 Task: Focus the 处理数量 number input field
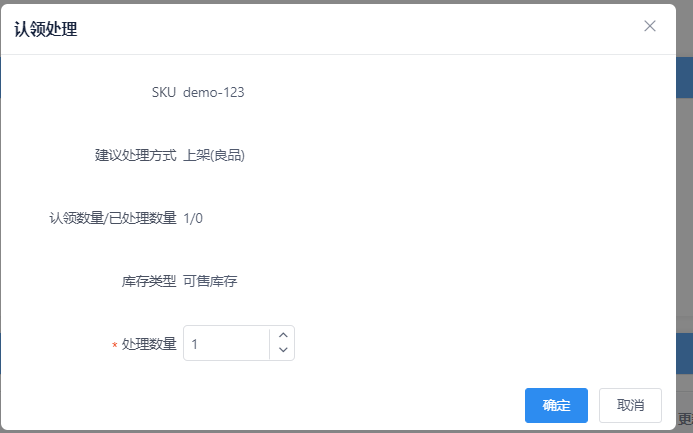click(x=226, y=343)
